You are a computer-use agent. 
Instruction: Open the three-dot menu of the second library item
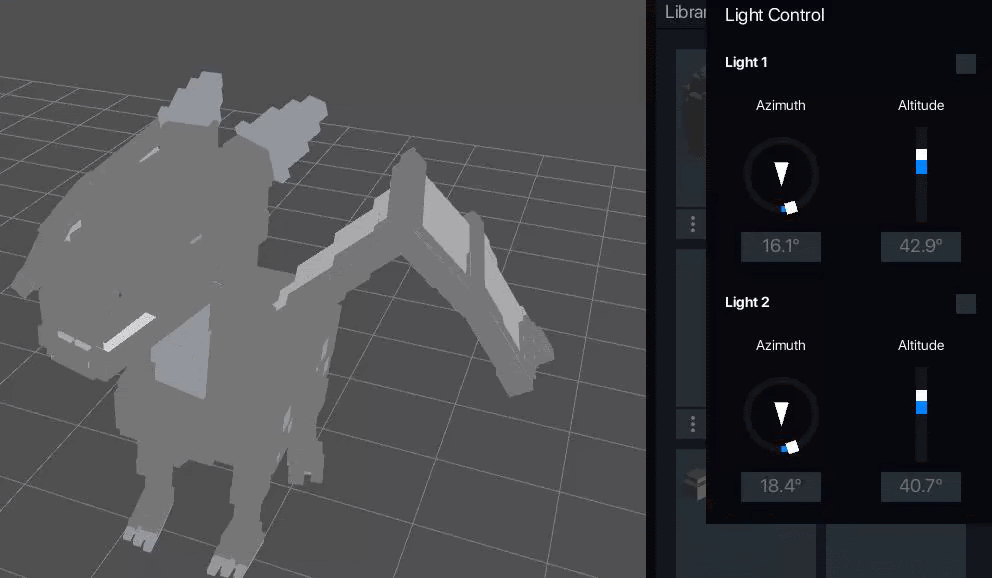(693, 424)
